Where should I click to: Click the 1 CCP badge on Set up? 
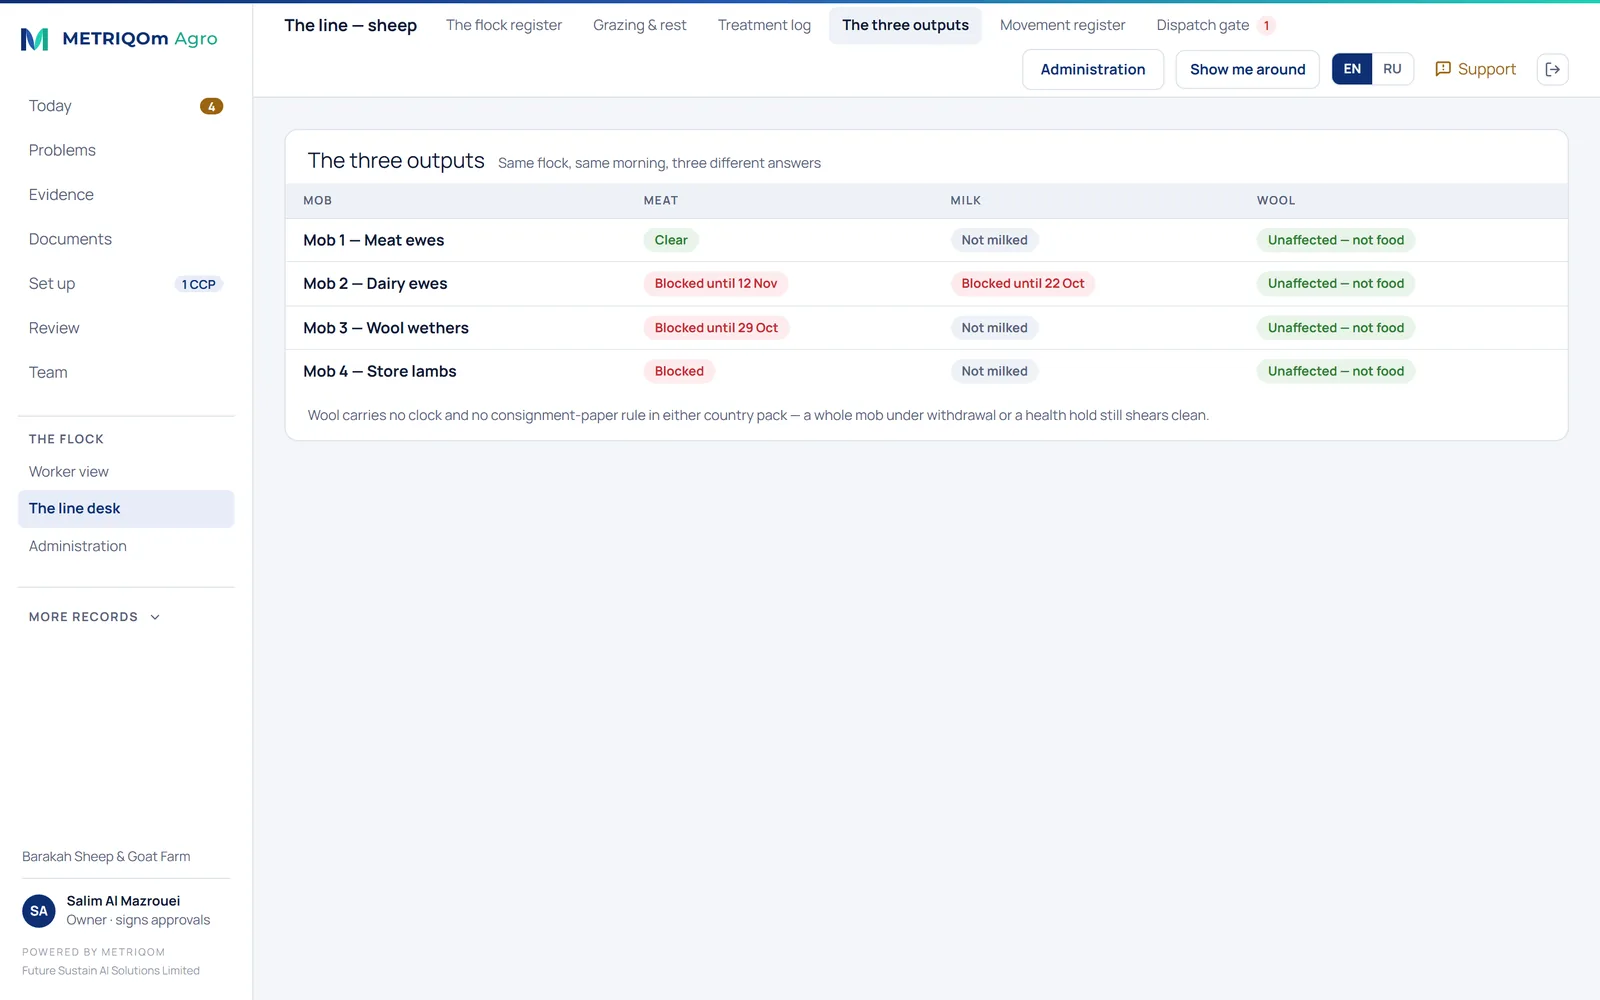coord(199,284)
